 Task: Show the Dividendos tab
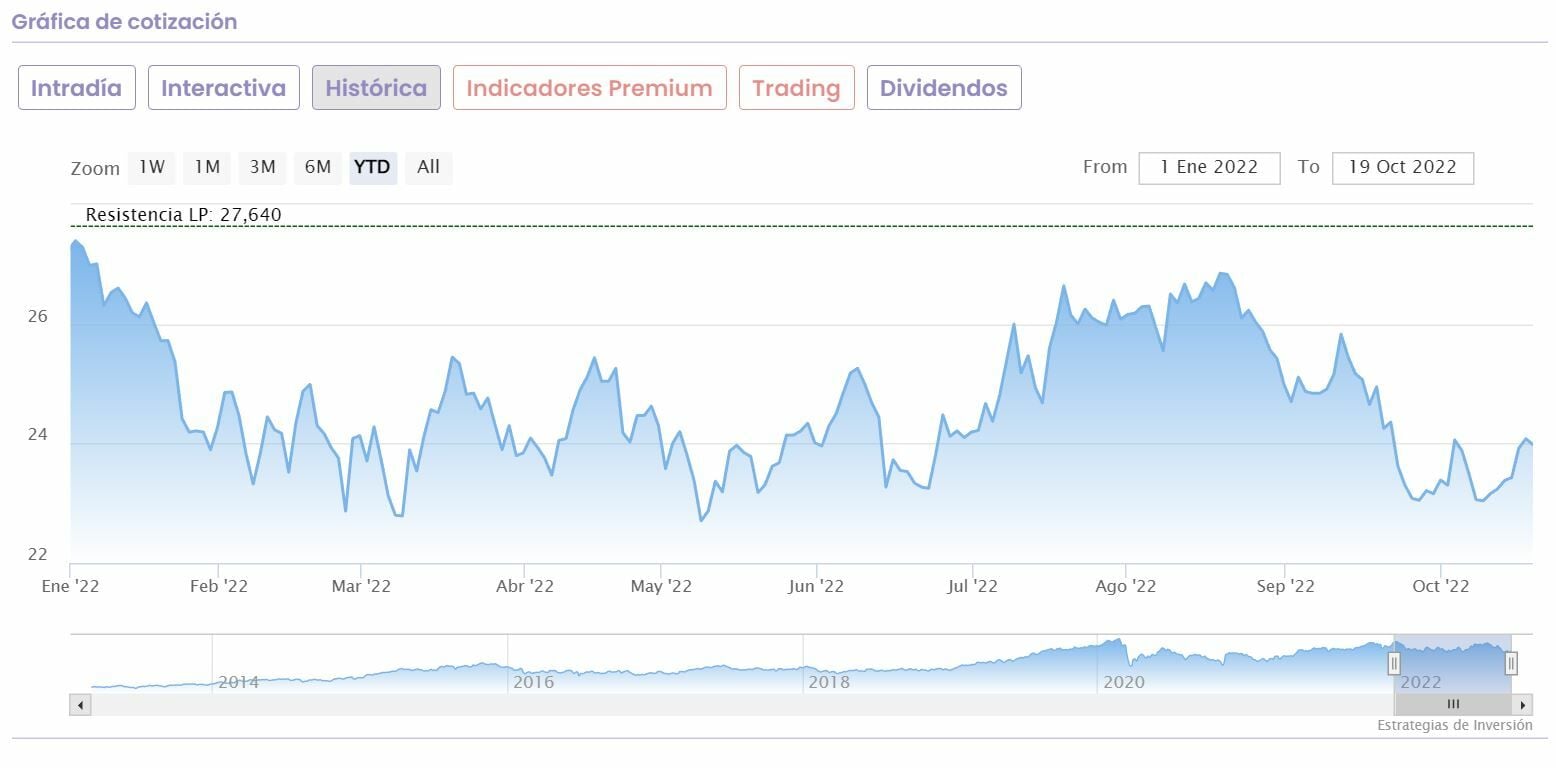[x=943, y=88]
